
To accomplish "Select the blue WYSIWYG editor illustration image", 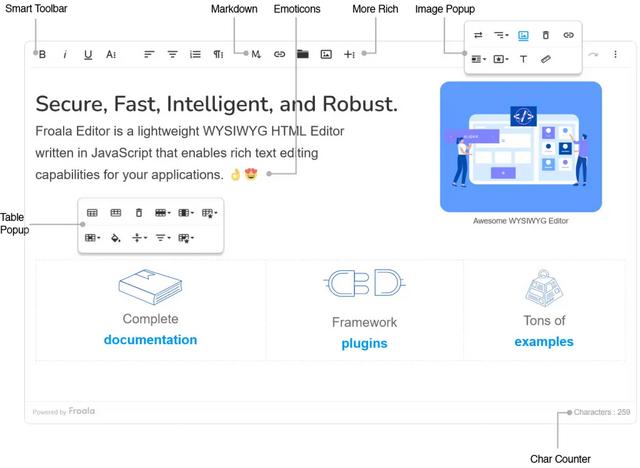I will (521, 146).
